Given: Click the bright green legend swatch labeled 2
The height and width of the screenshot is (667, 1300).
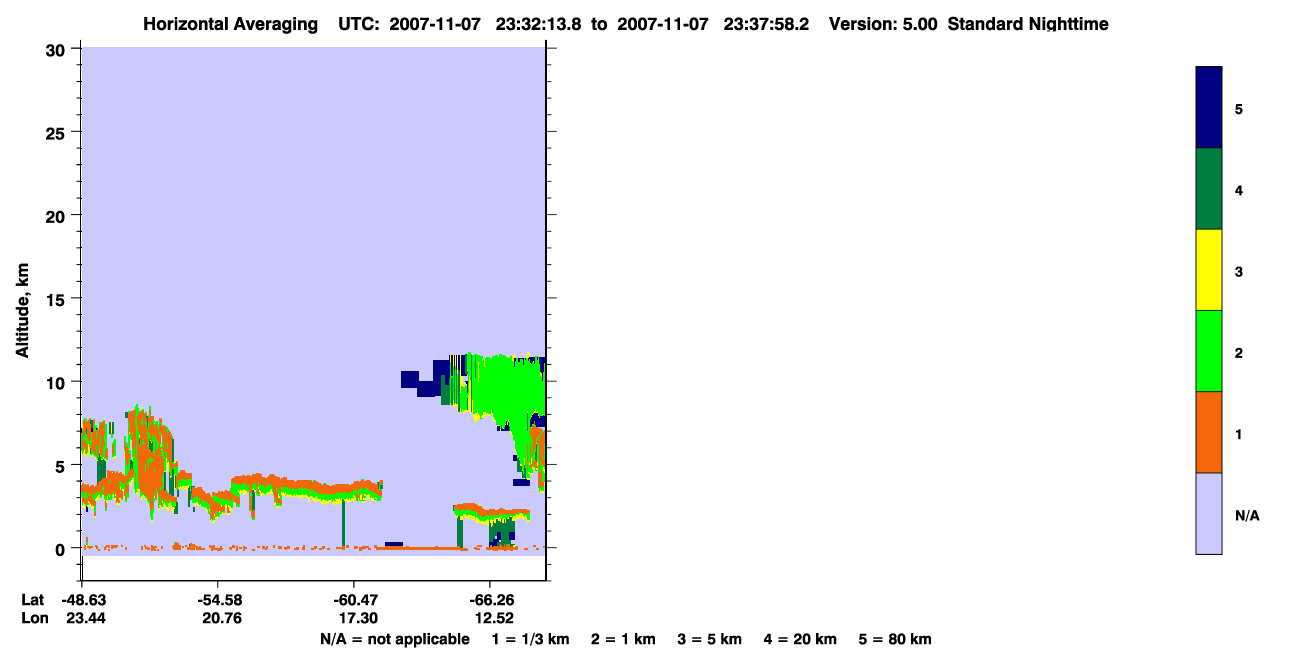Looking at the screenshot, I should pos(1209,351).
